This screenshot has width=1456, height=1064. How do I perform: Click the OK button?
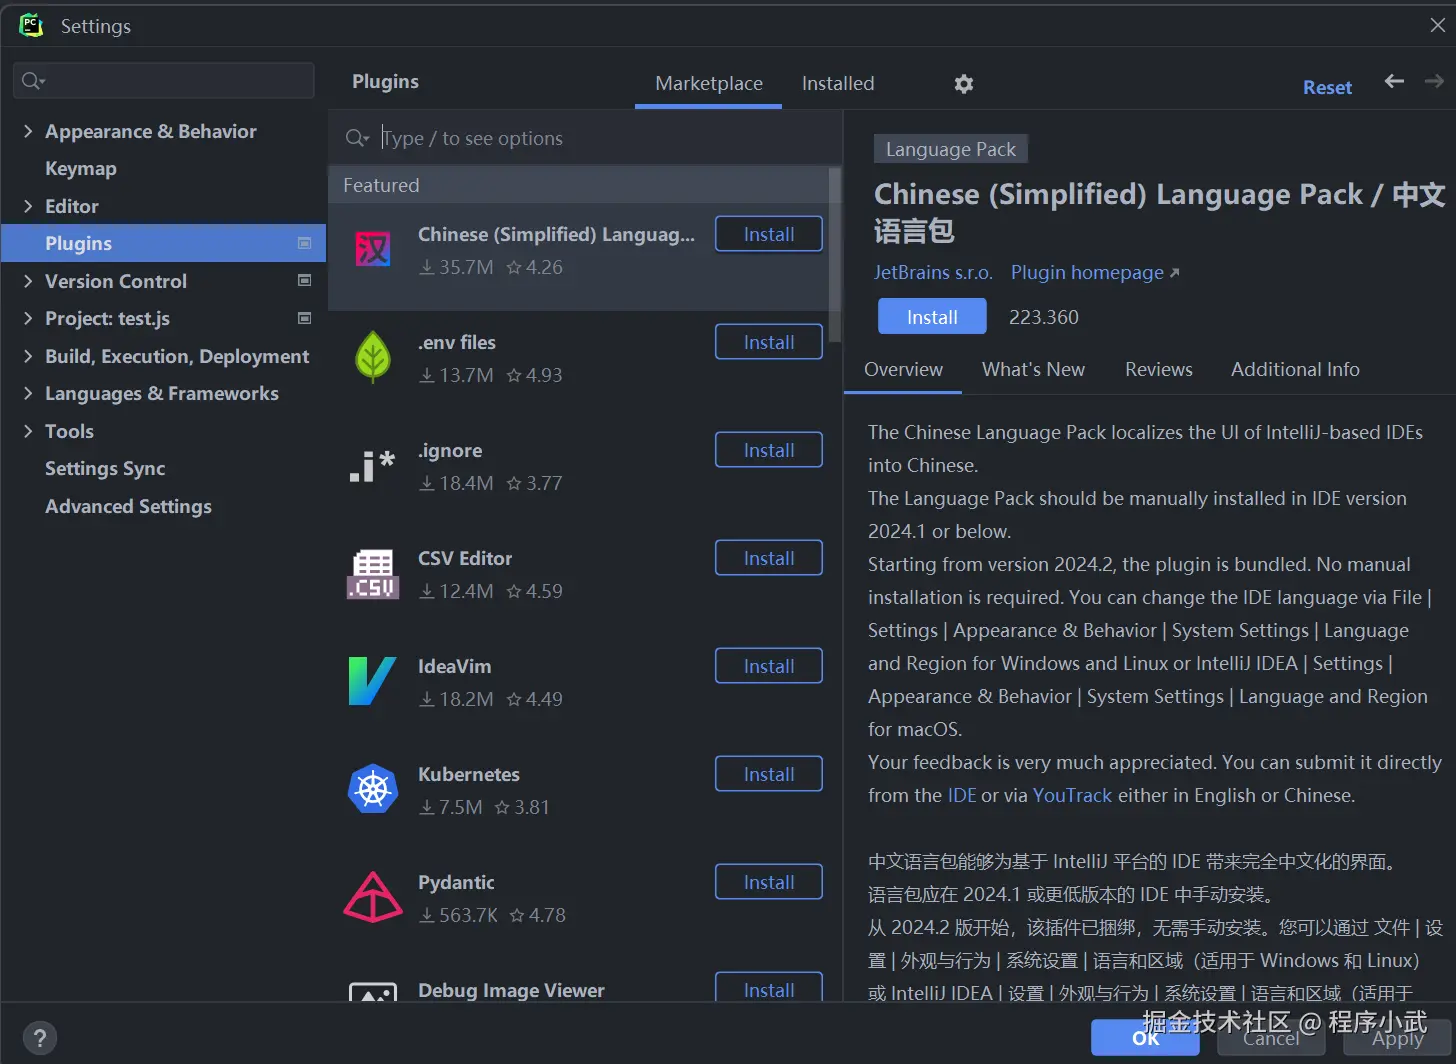point(1145,1038)
